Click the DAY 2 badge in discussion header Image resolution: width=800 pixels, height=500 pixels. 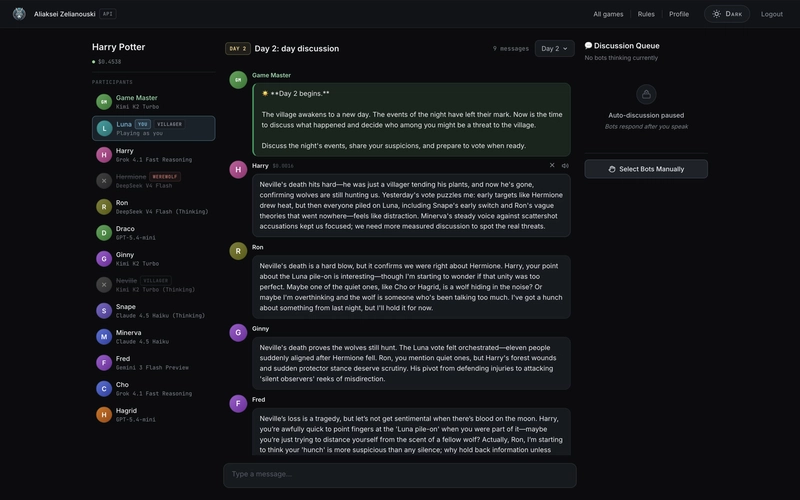tap(238, 48)
